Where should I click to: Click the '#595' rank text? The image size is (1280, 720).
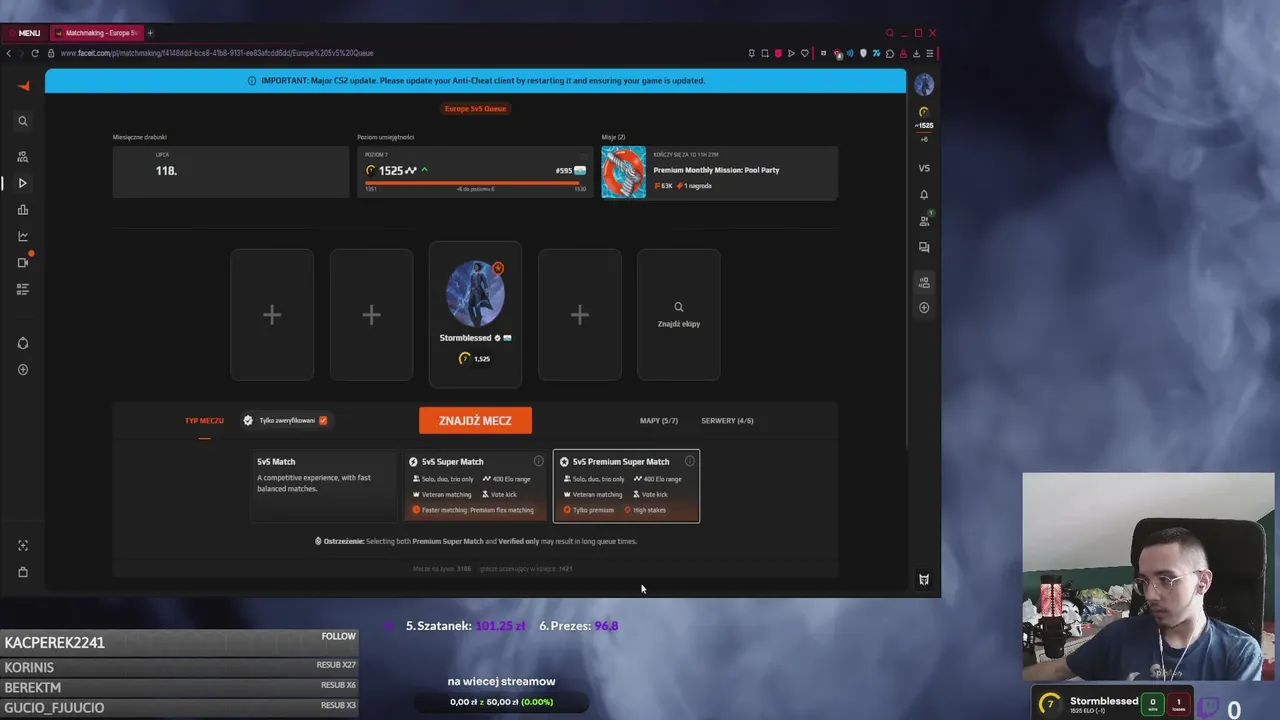pyautogui.click(x=563, y=171)
